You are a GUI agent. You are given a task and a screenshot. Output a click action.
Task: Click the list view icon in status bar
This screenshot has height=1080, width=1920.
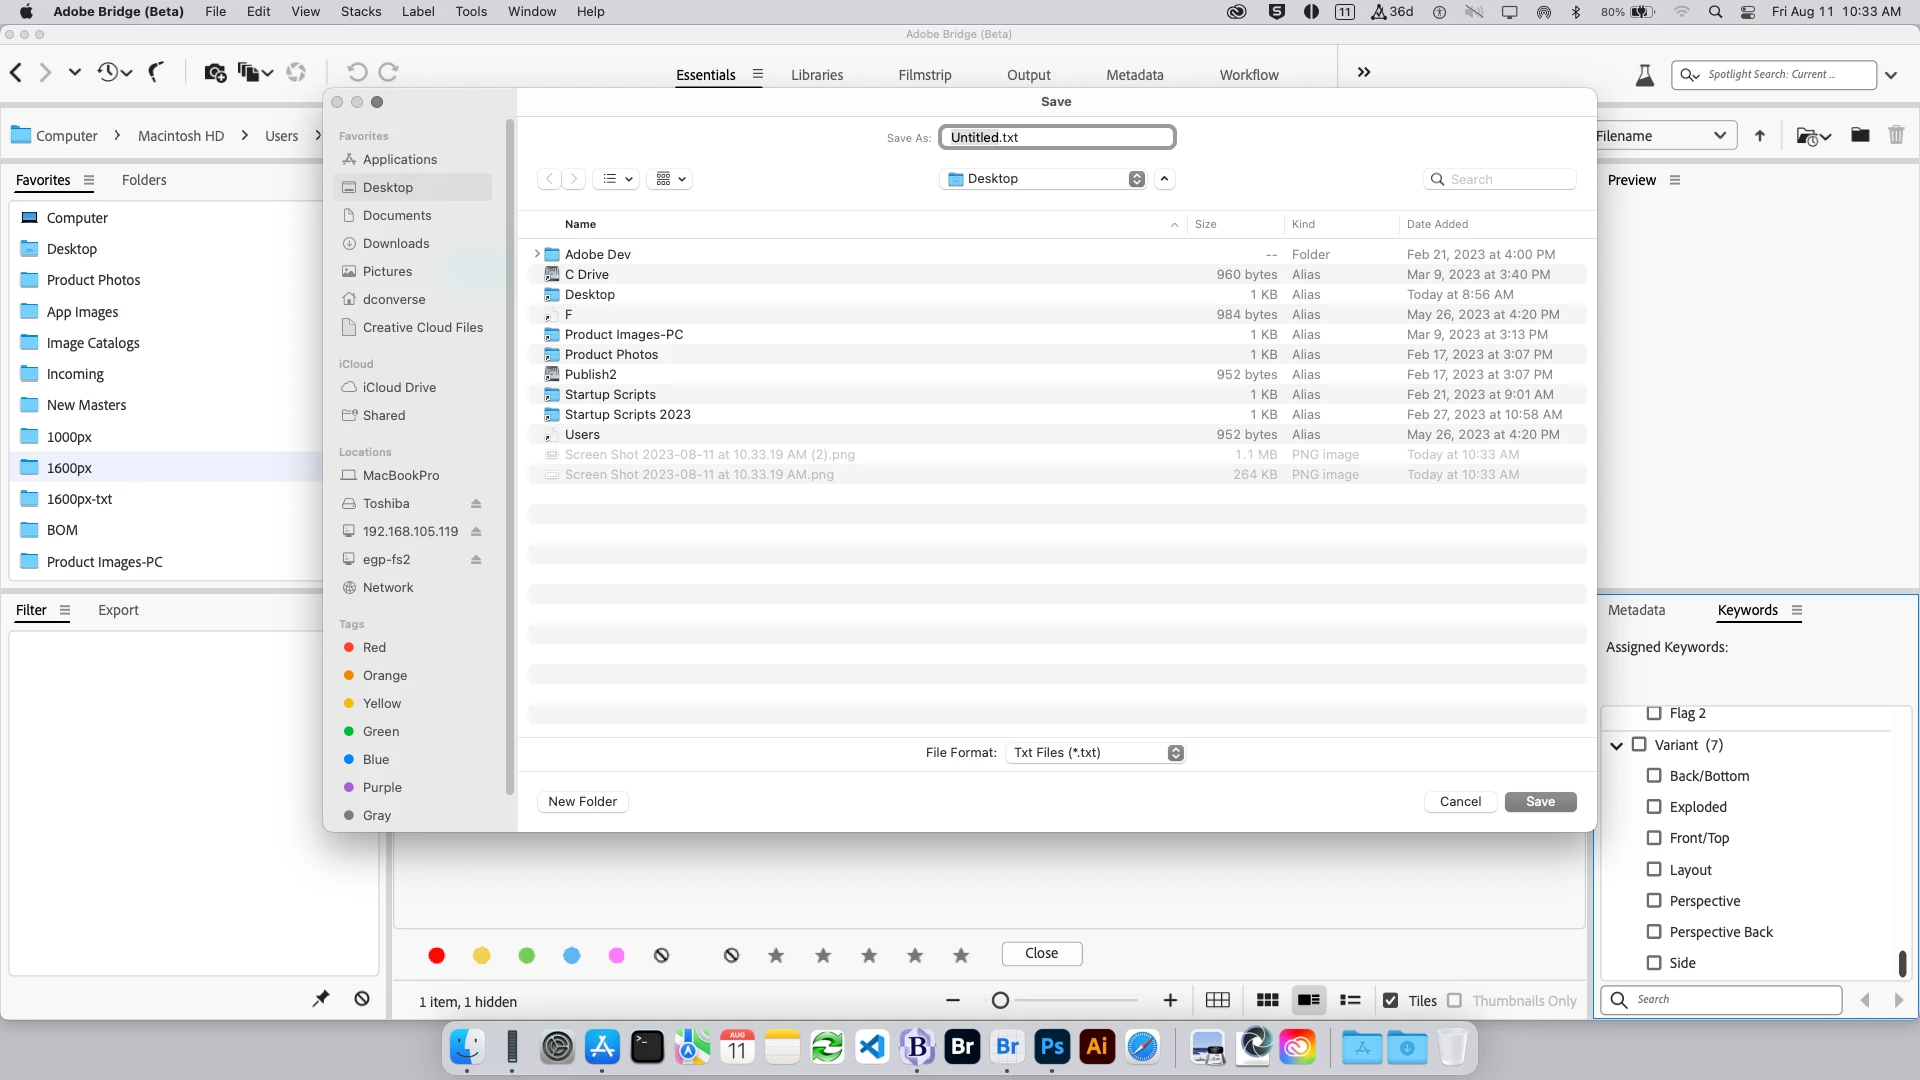pos(1350,1000)
